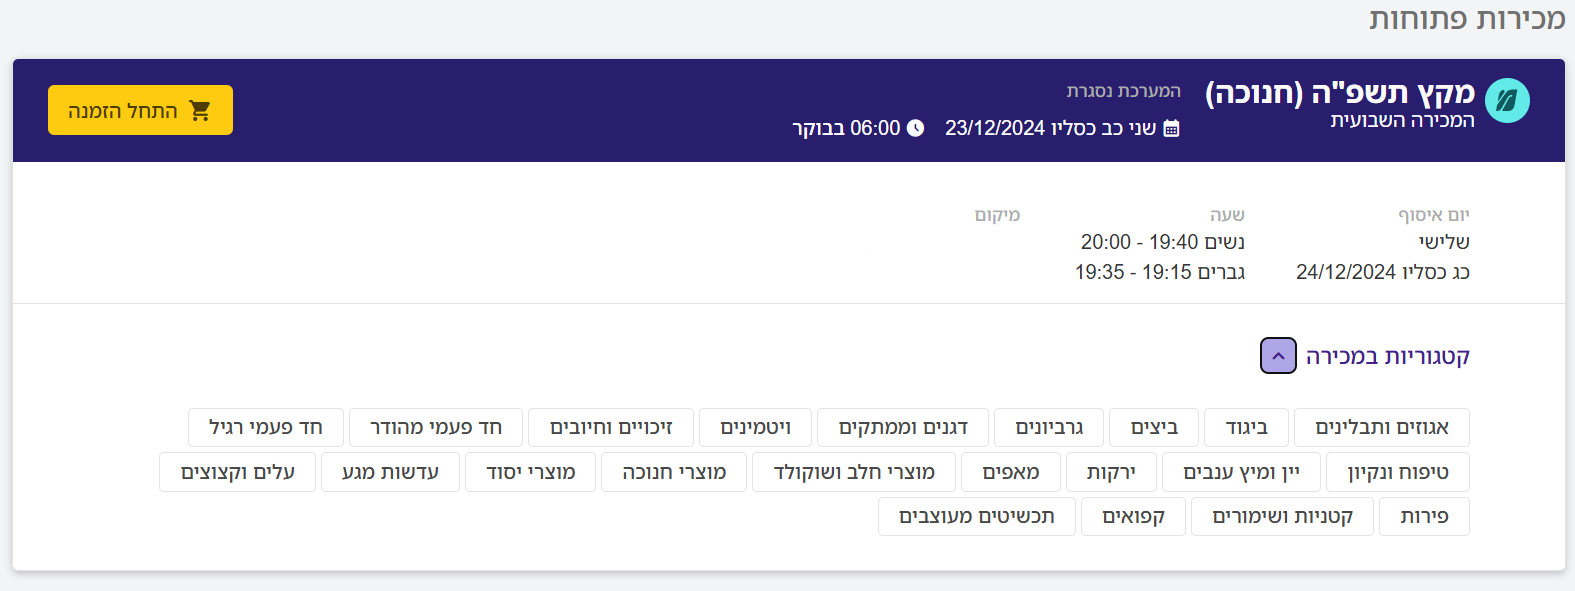Open the ויטמינים category
This screenshot has width=1575, height=591.
pos(755,427)
